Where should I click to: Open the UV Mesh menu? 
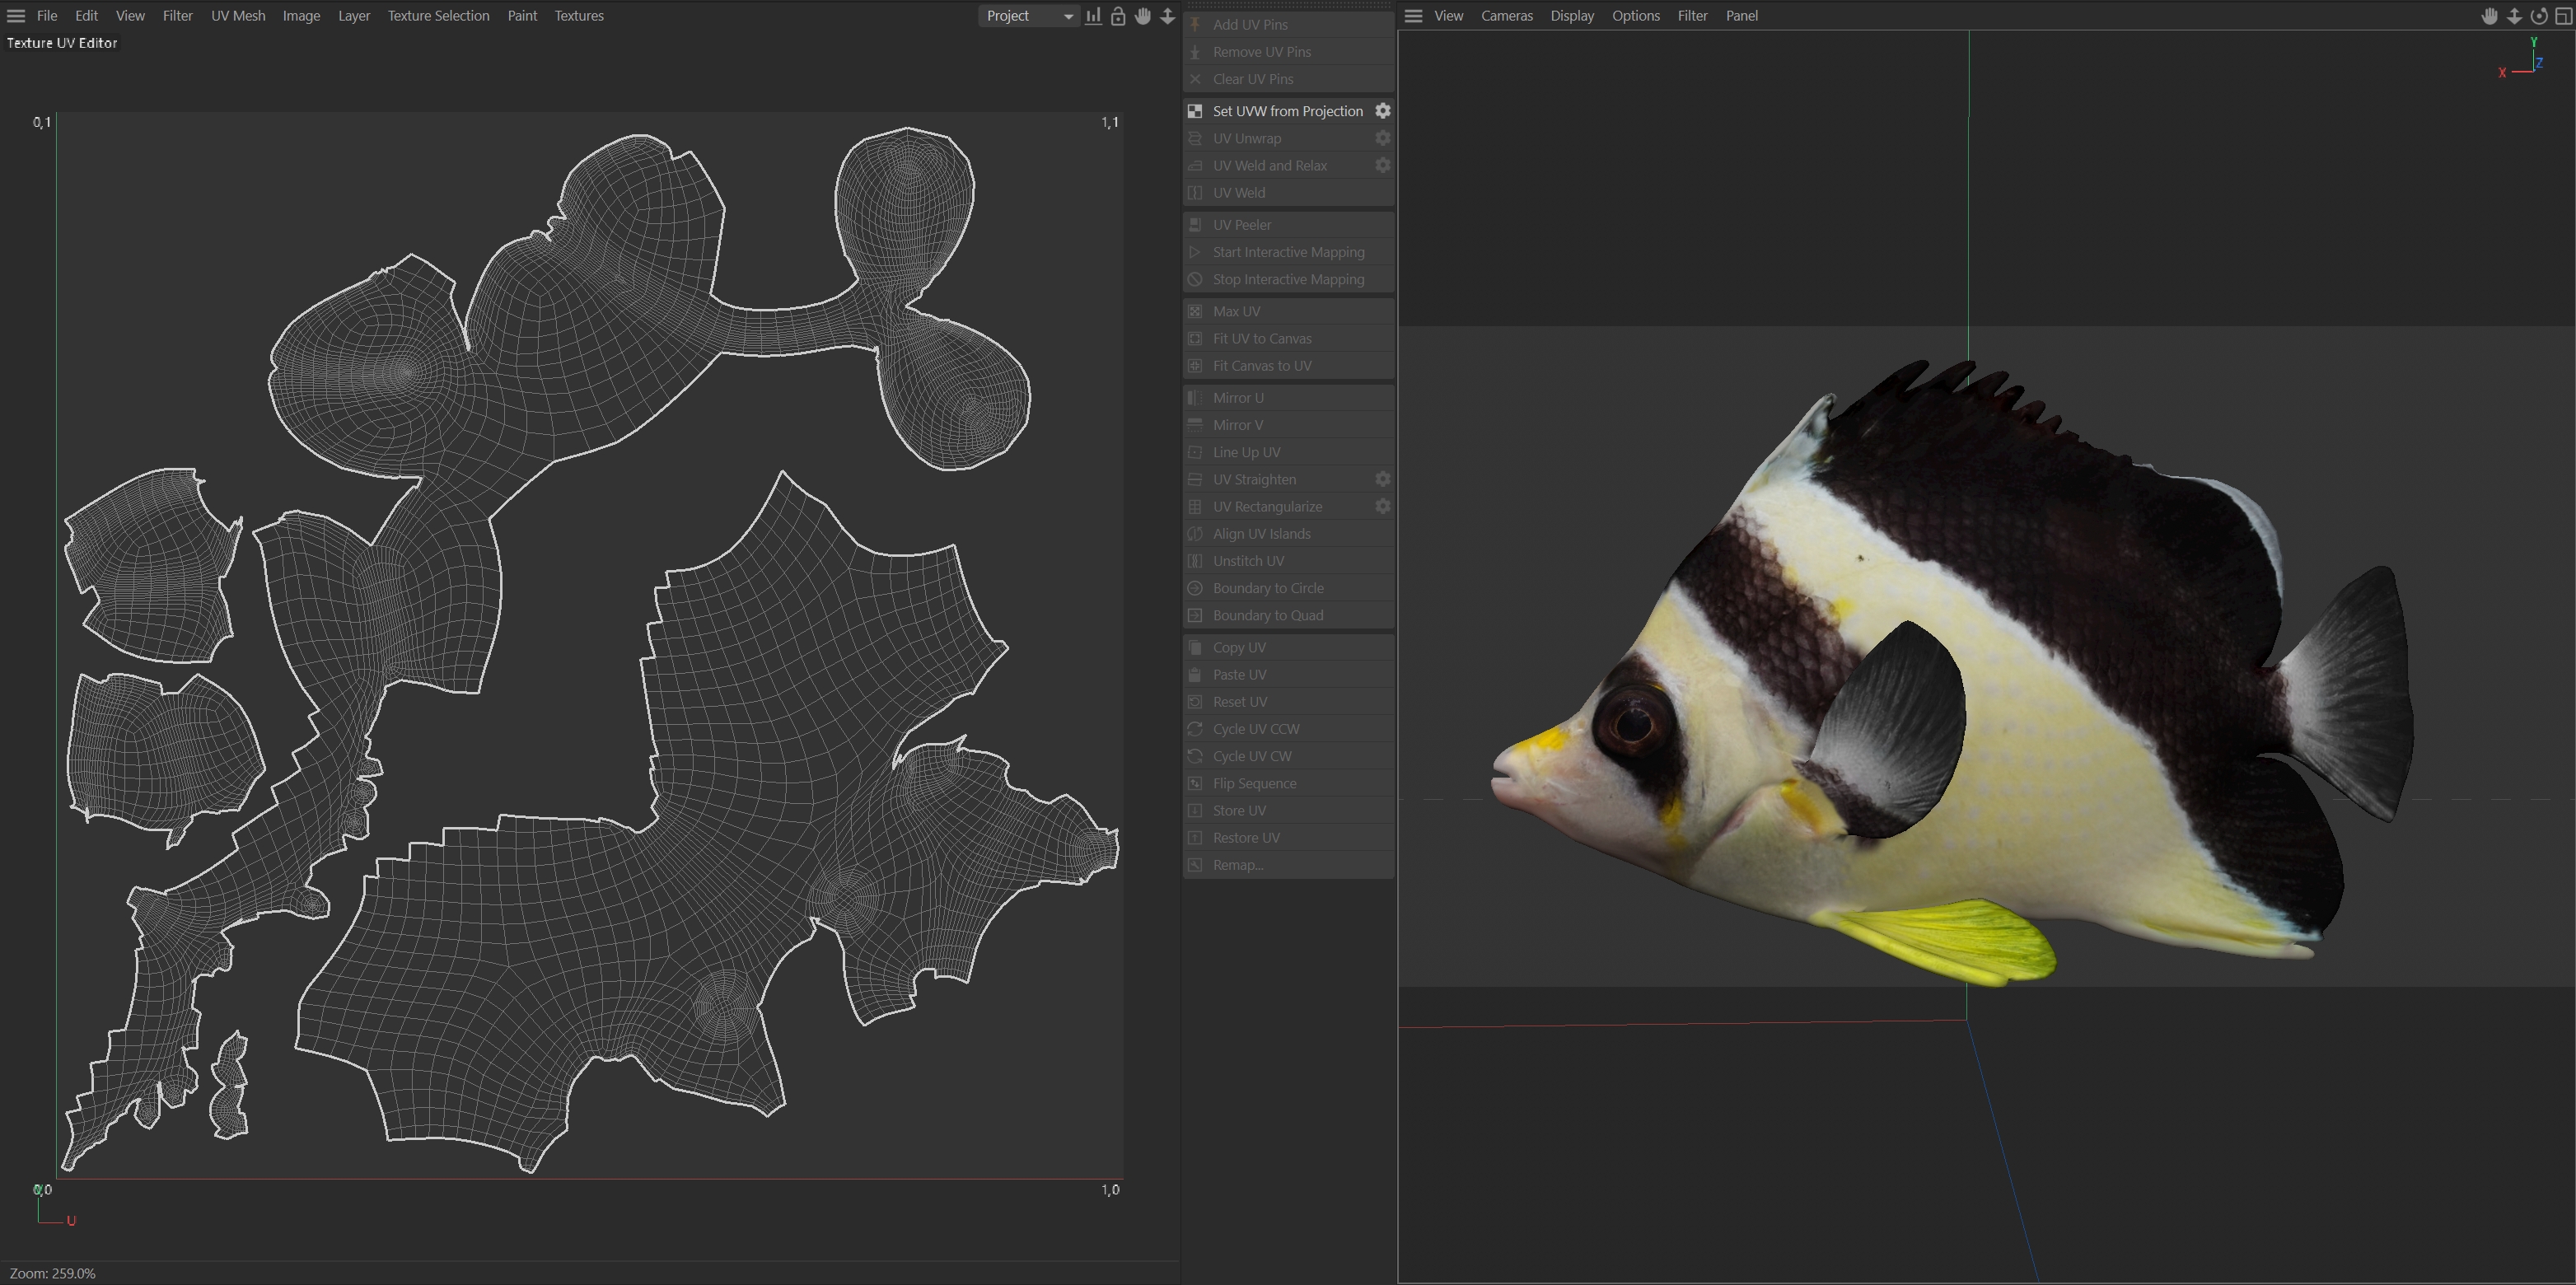point(238,16)
